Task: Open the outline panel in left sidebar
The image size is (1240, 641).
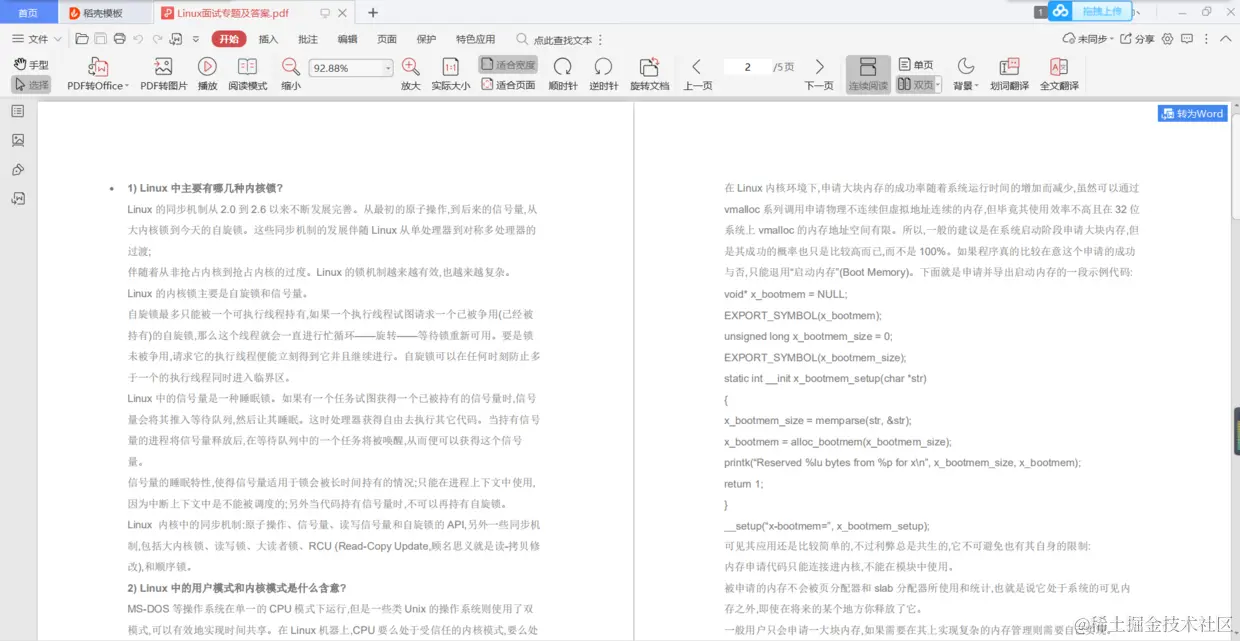Action: [18, 111]
